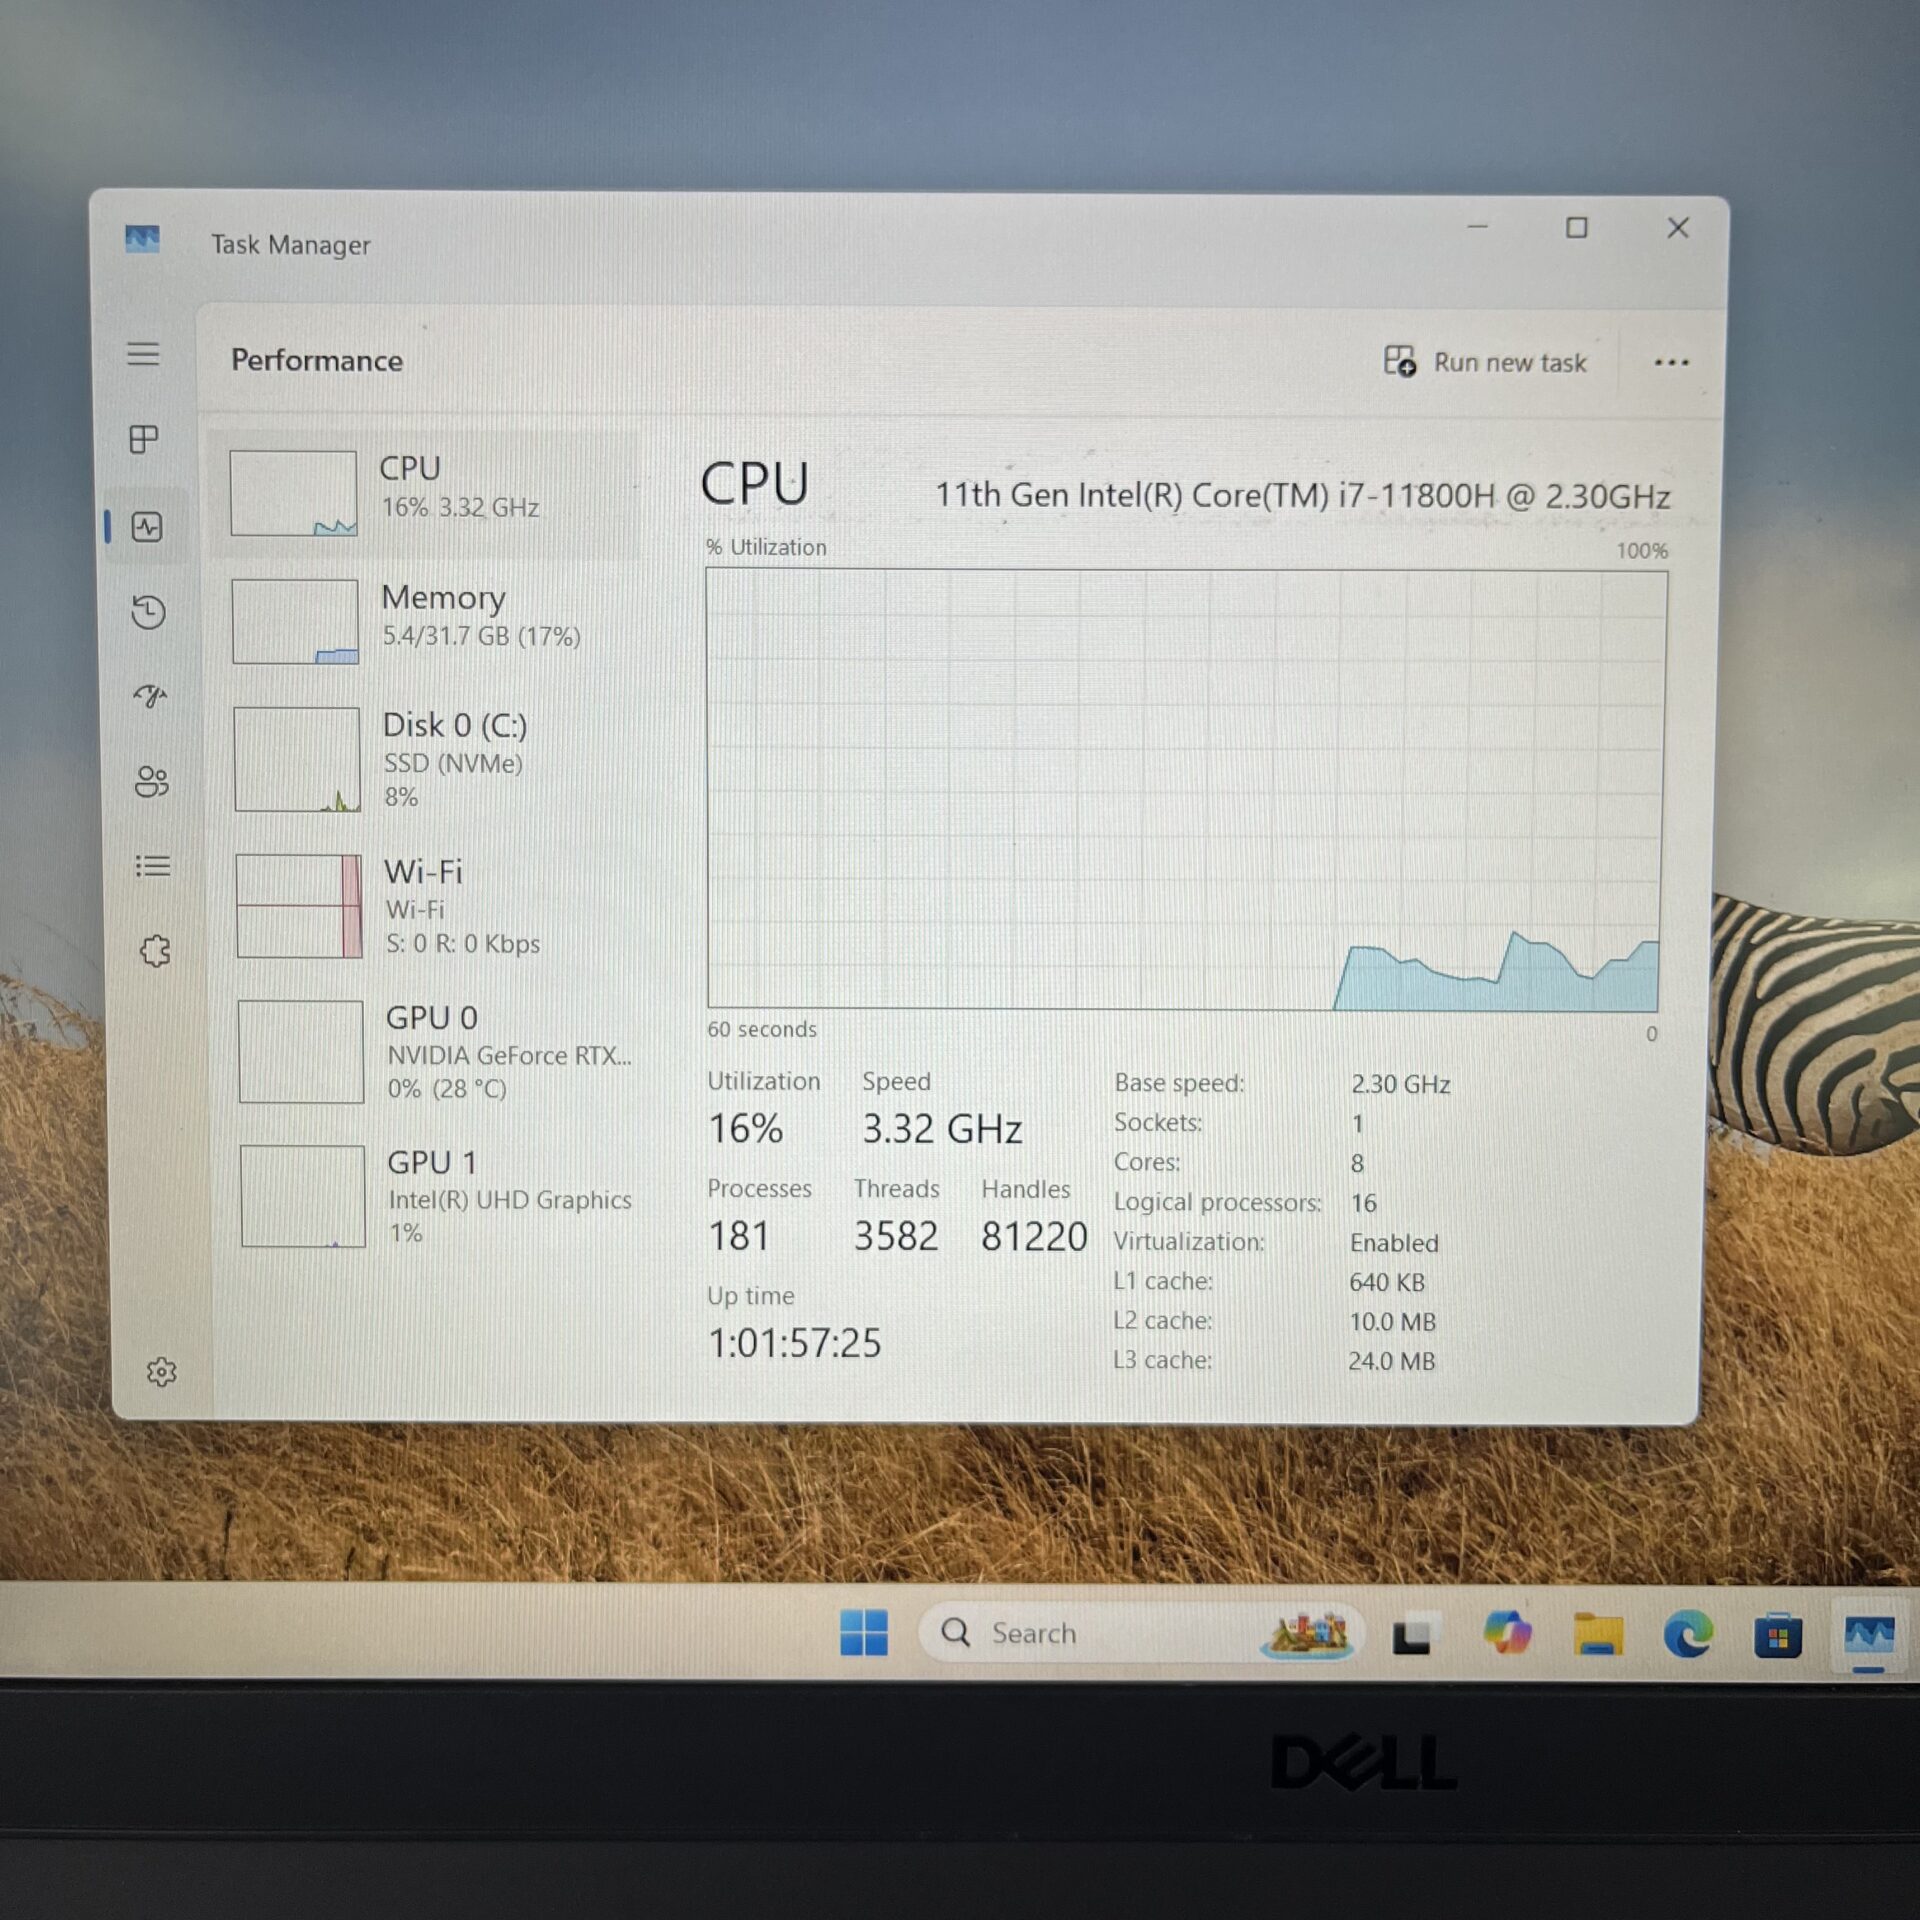Click the CPU utilization graph area
The width and height of the screenshot is (1920, 1920).
1186,790
